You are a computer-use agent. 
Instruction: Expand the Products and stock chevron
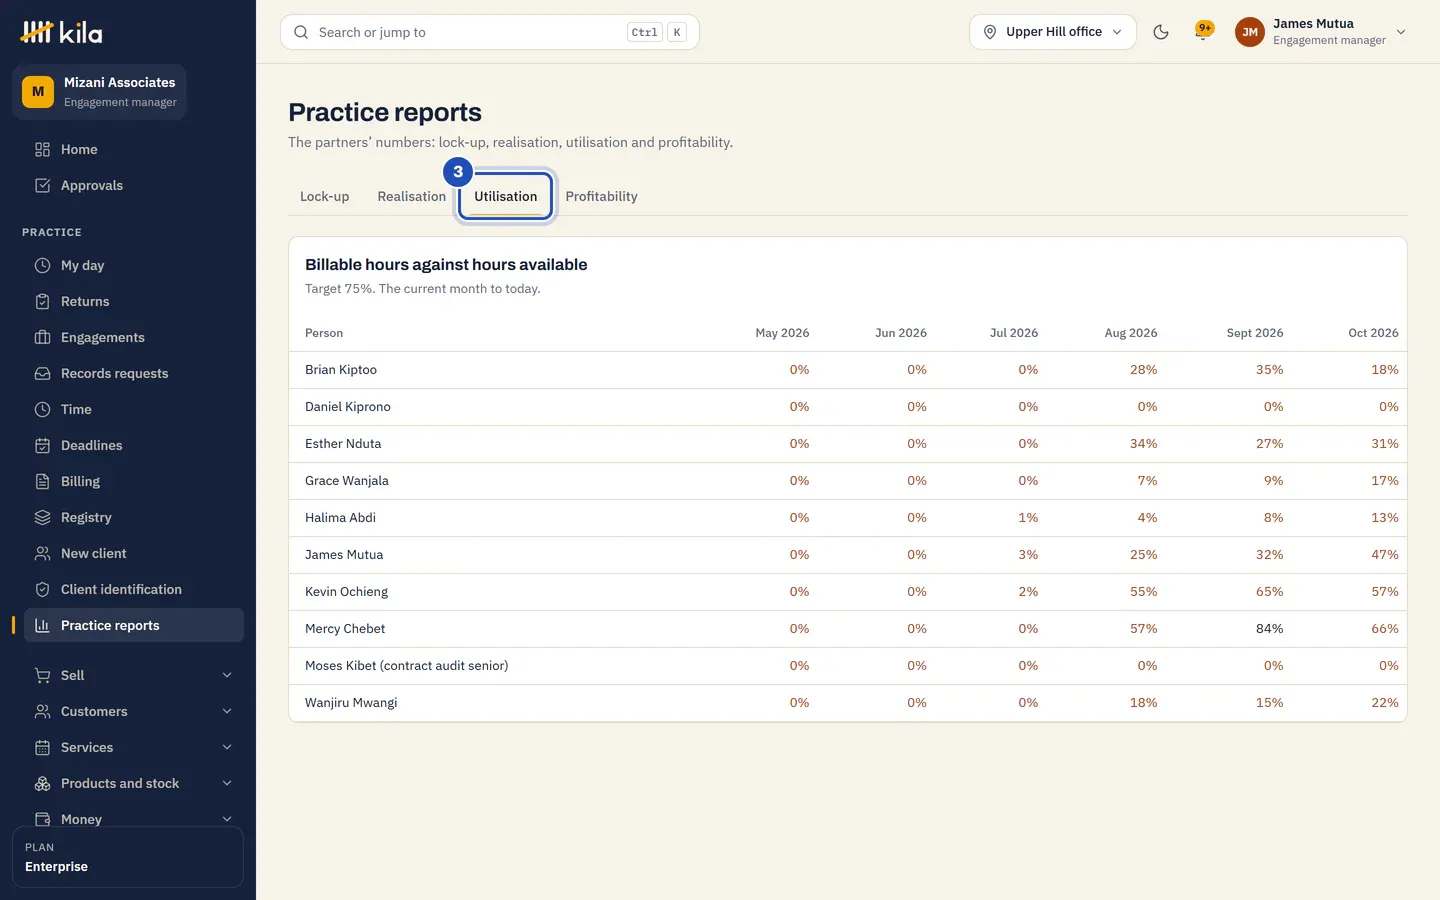tap(227, 783)
